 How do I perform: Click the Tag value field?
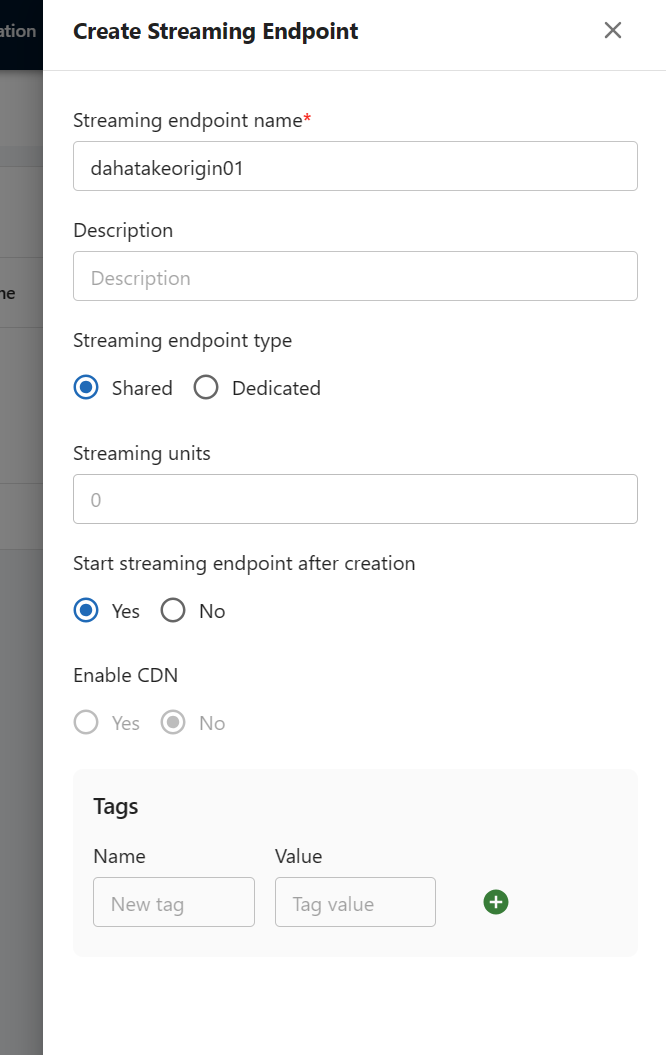point(355,902)
